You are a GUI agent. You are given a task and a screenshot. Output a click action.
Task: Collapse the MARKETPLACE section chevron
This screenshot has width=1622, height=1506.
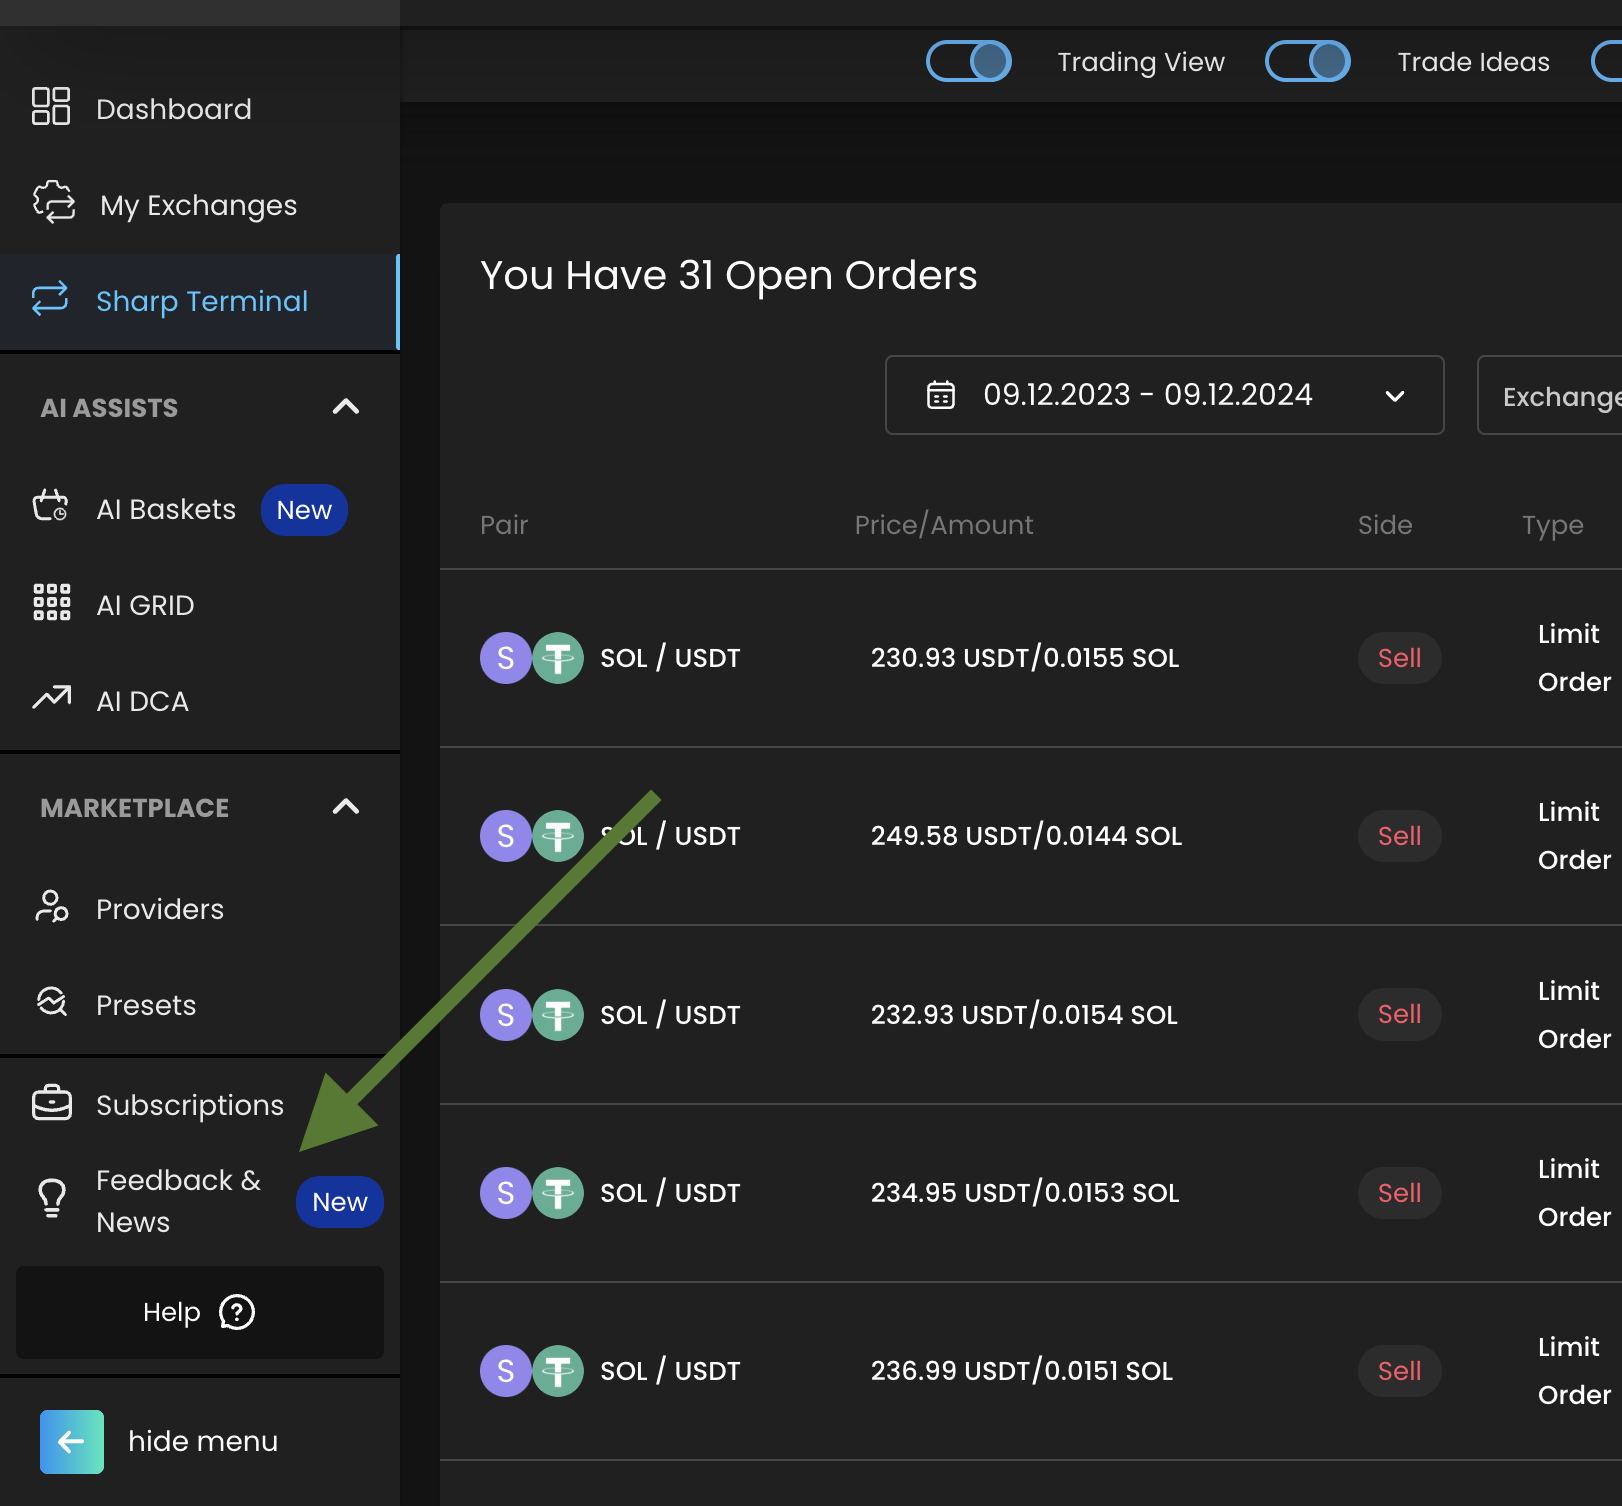(x=345, y=807)
